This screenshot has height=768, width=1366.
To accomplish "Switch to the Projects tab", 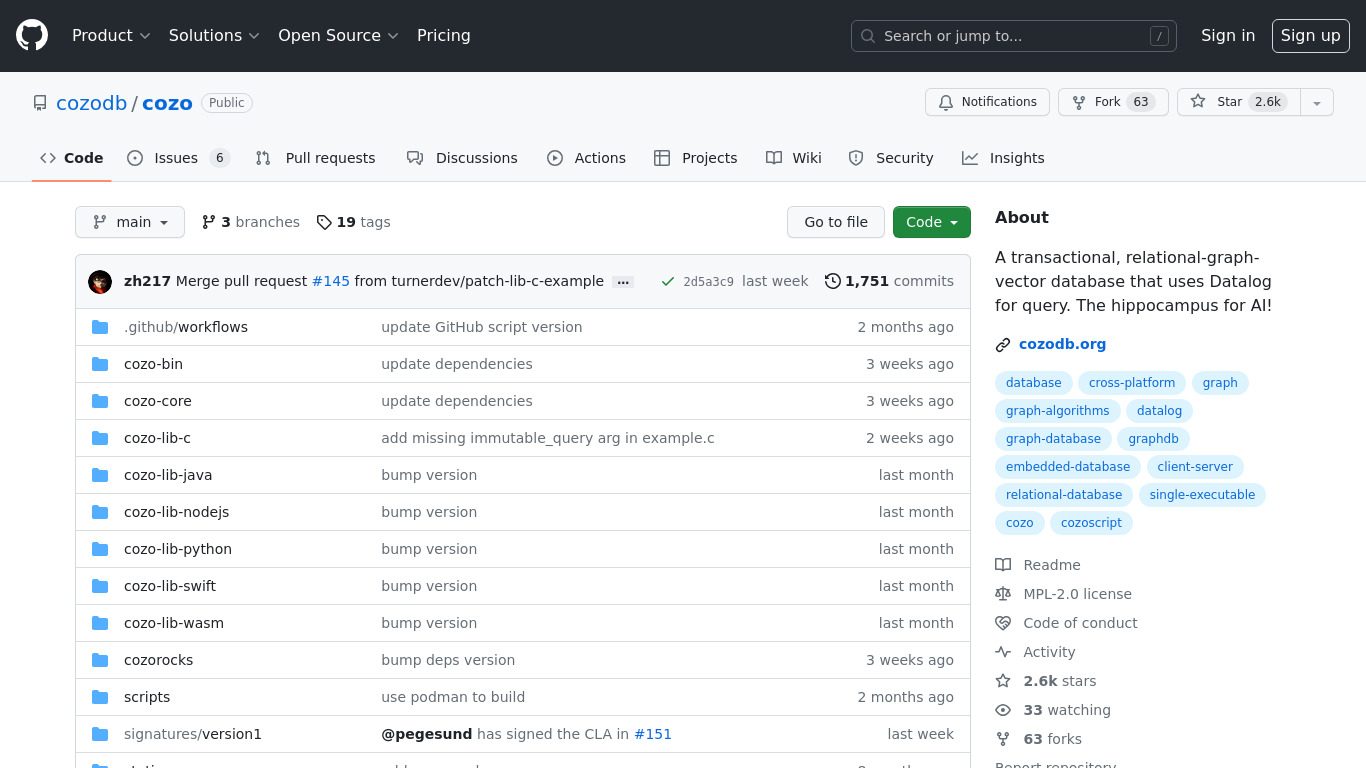I will point(695,158).
